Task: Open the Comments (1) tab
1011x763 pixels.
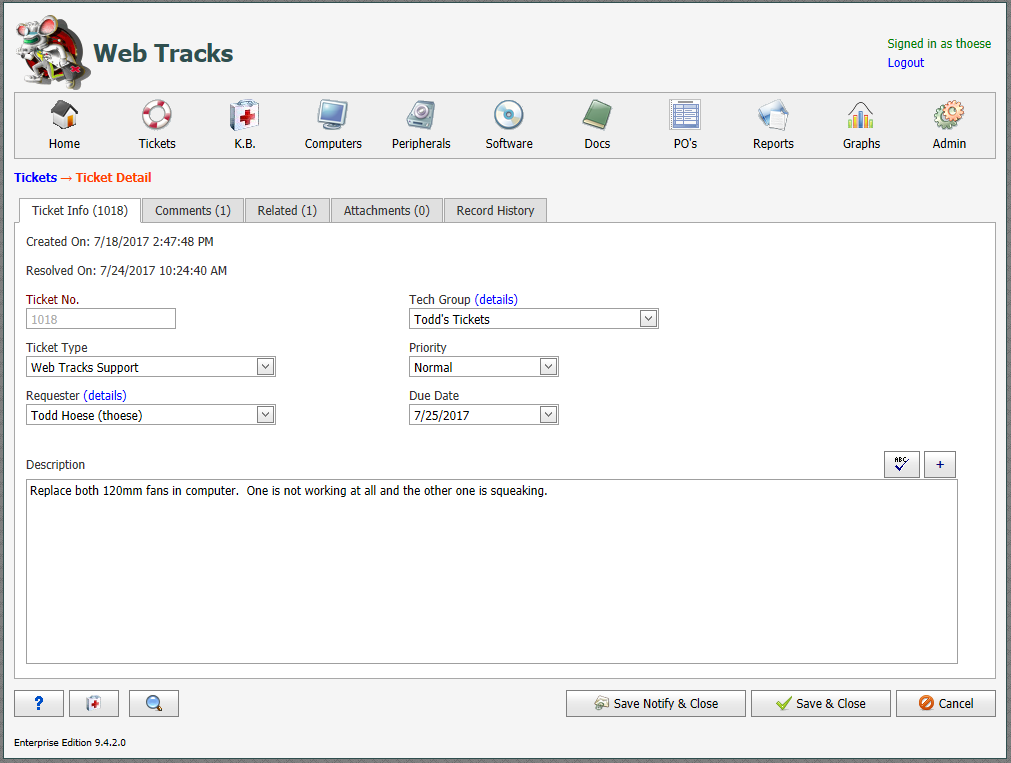Action: [193, 211]
